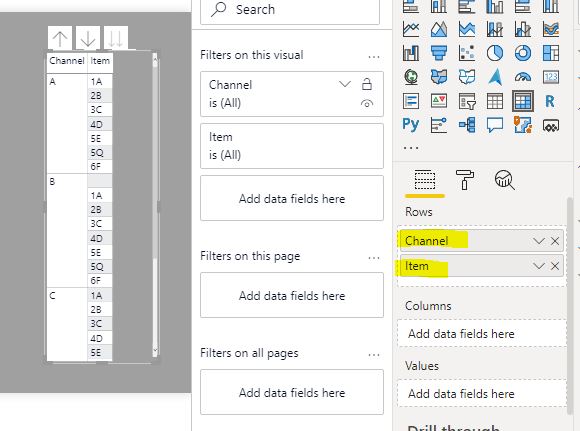Select the Gauge visual
This screenshot has height=431, width=580.
(x=523, y=77)
